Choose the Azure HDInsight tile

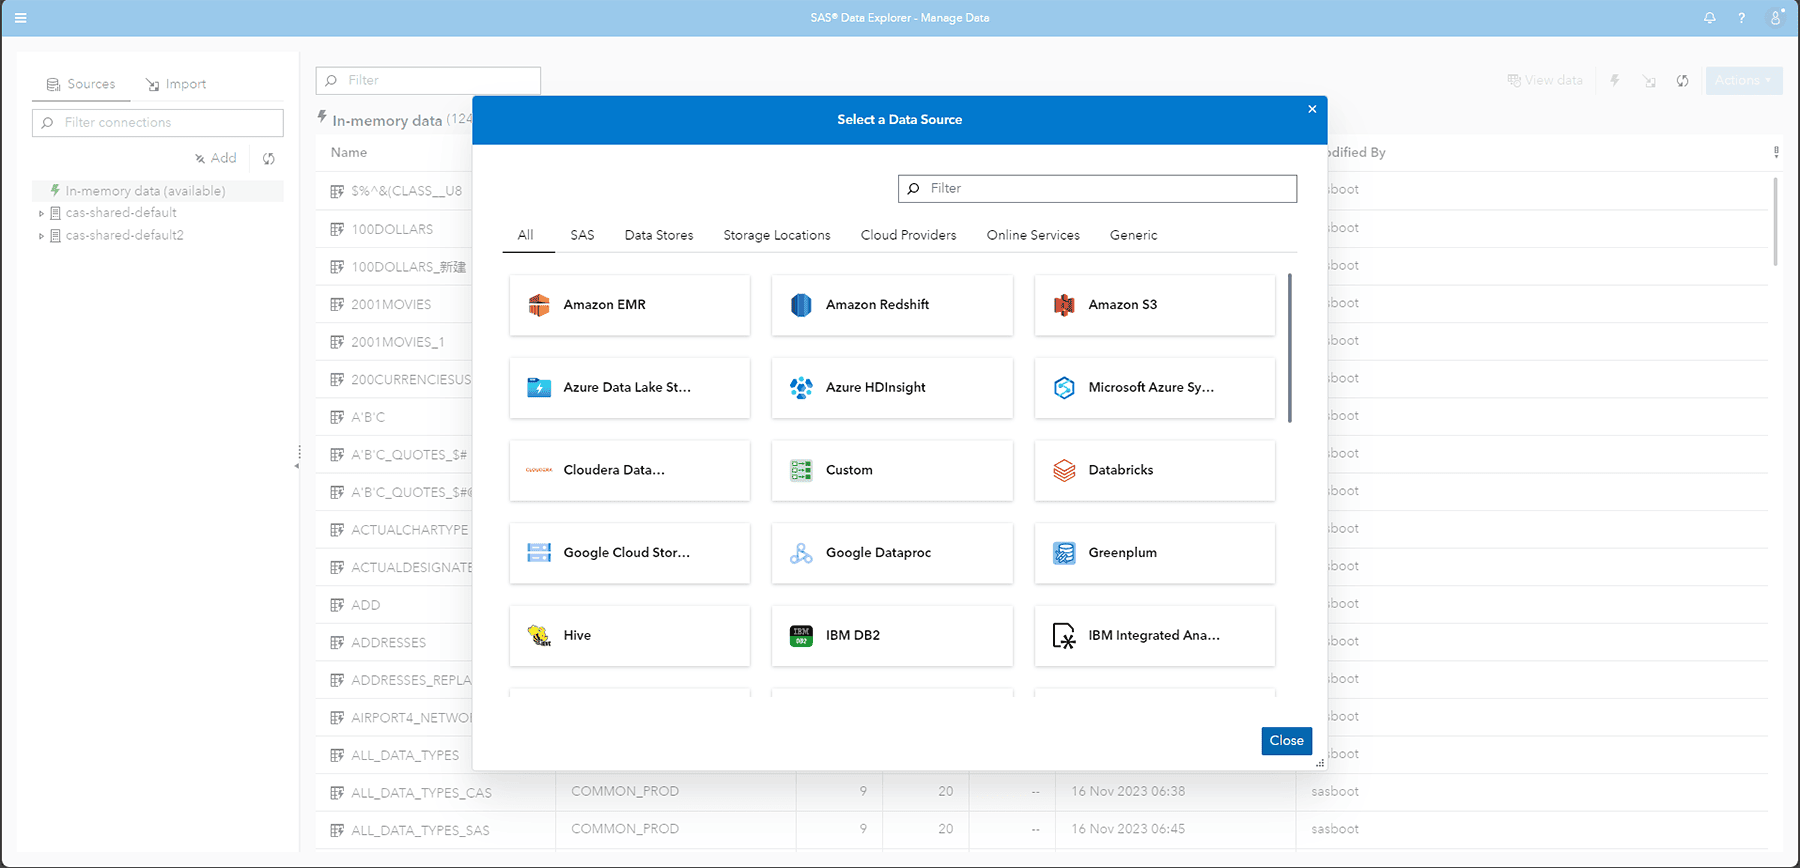pos(892,388)
